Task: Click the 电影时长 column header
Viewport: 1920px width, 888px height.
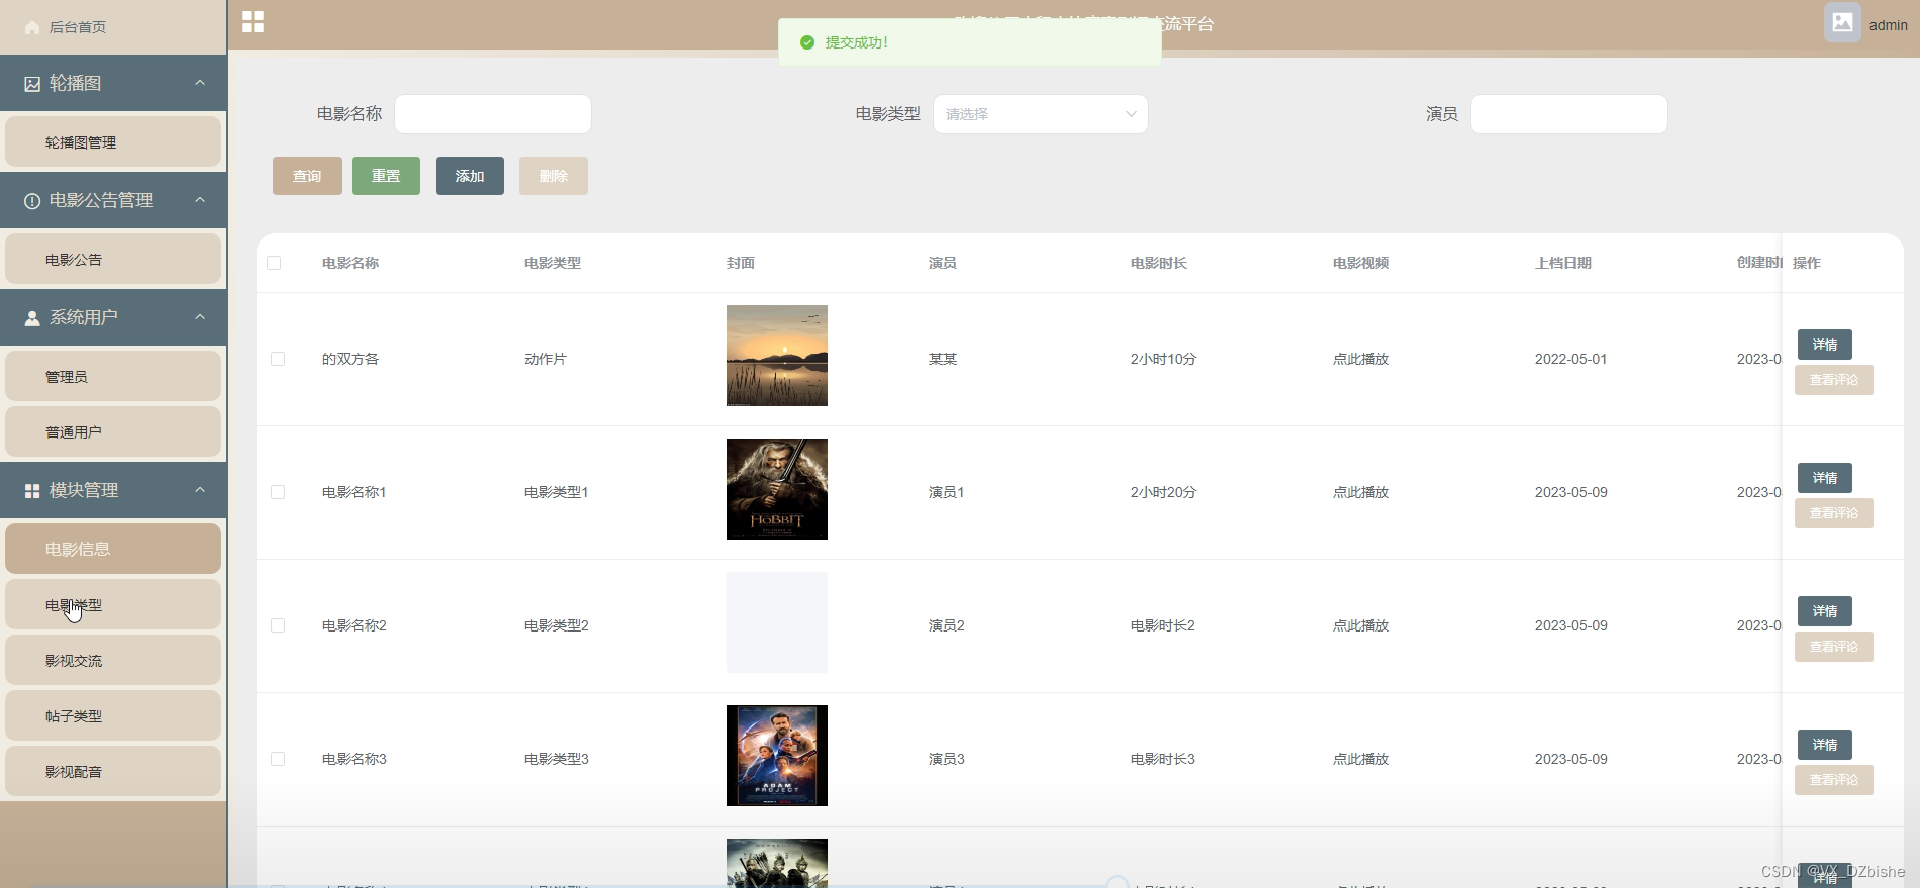Action: (x=1159, y=263)
